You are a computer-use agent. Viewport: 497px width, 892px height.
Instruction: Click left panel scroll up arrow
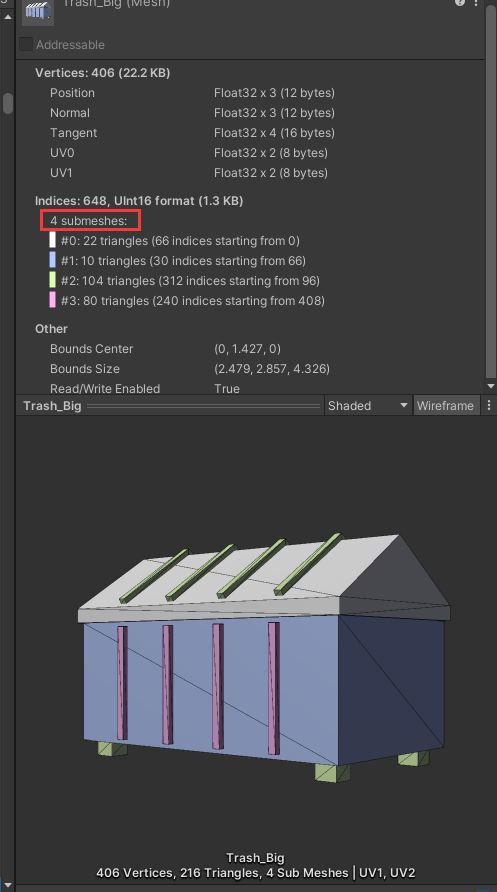tap(7, 17)
